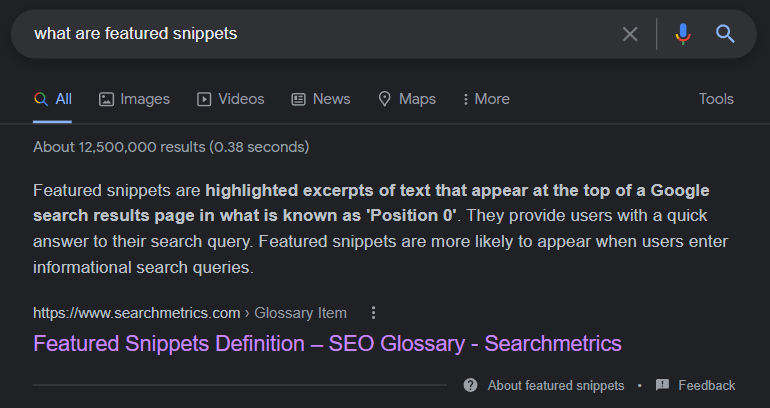Switch to the Videos results tab
The width and height of the screenshot is (770, 408).
(x=230, y=99)
